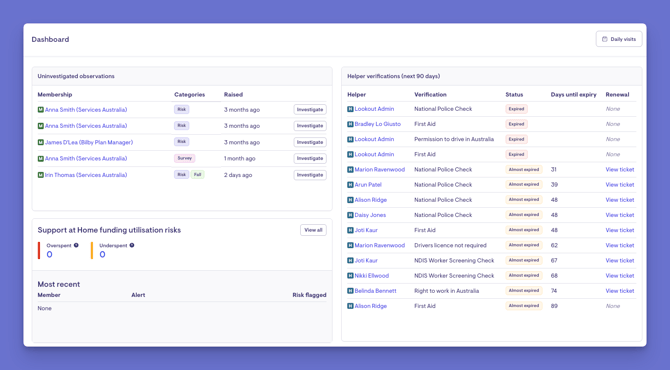
Task: Click helper icon beside Daisy Jones
Action: [350, 215]
